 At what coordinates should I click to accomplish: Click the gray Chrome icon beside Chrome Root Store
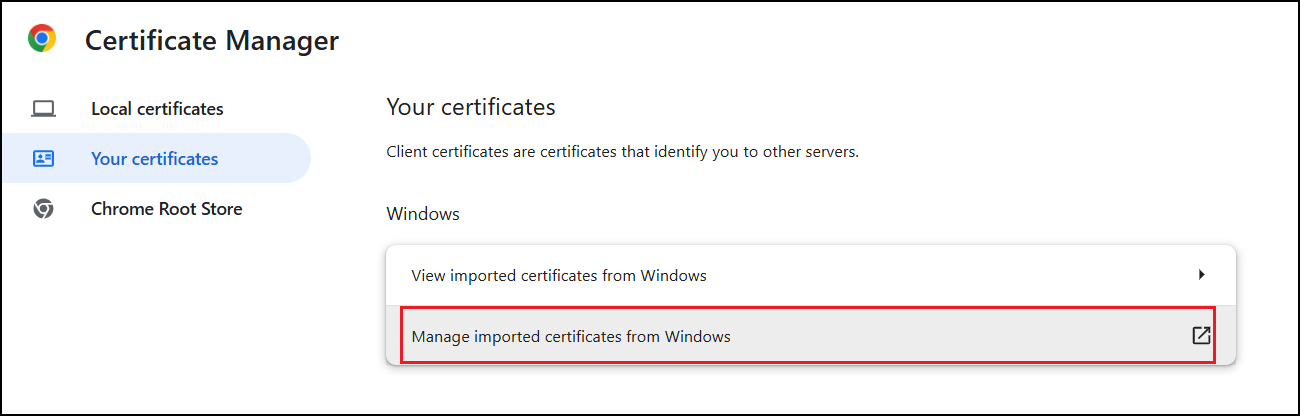[43, 209]
